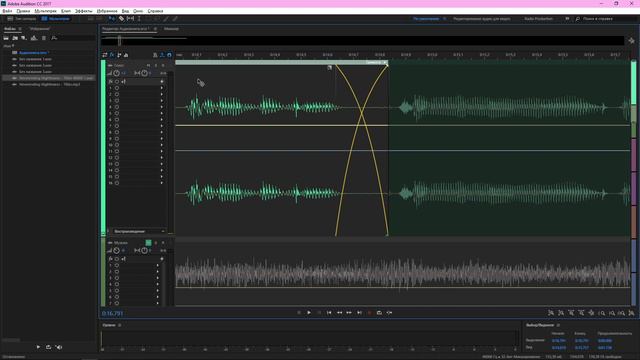The height and width of the screenshot is (360, 640).
Task: Toggle Loop icon at bottom of Files panel
Action: click(48, 347)
